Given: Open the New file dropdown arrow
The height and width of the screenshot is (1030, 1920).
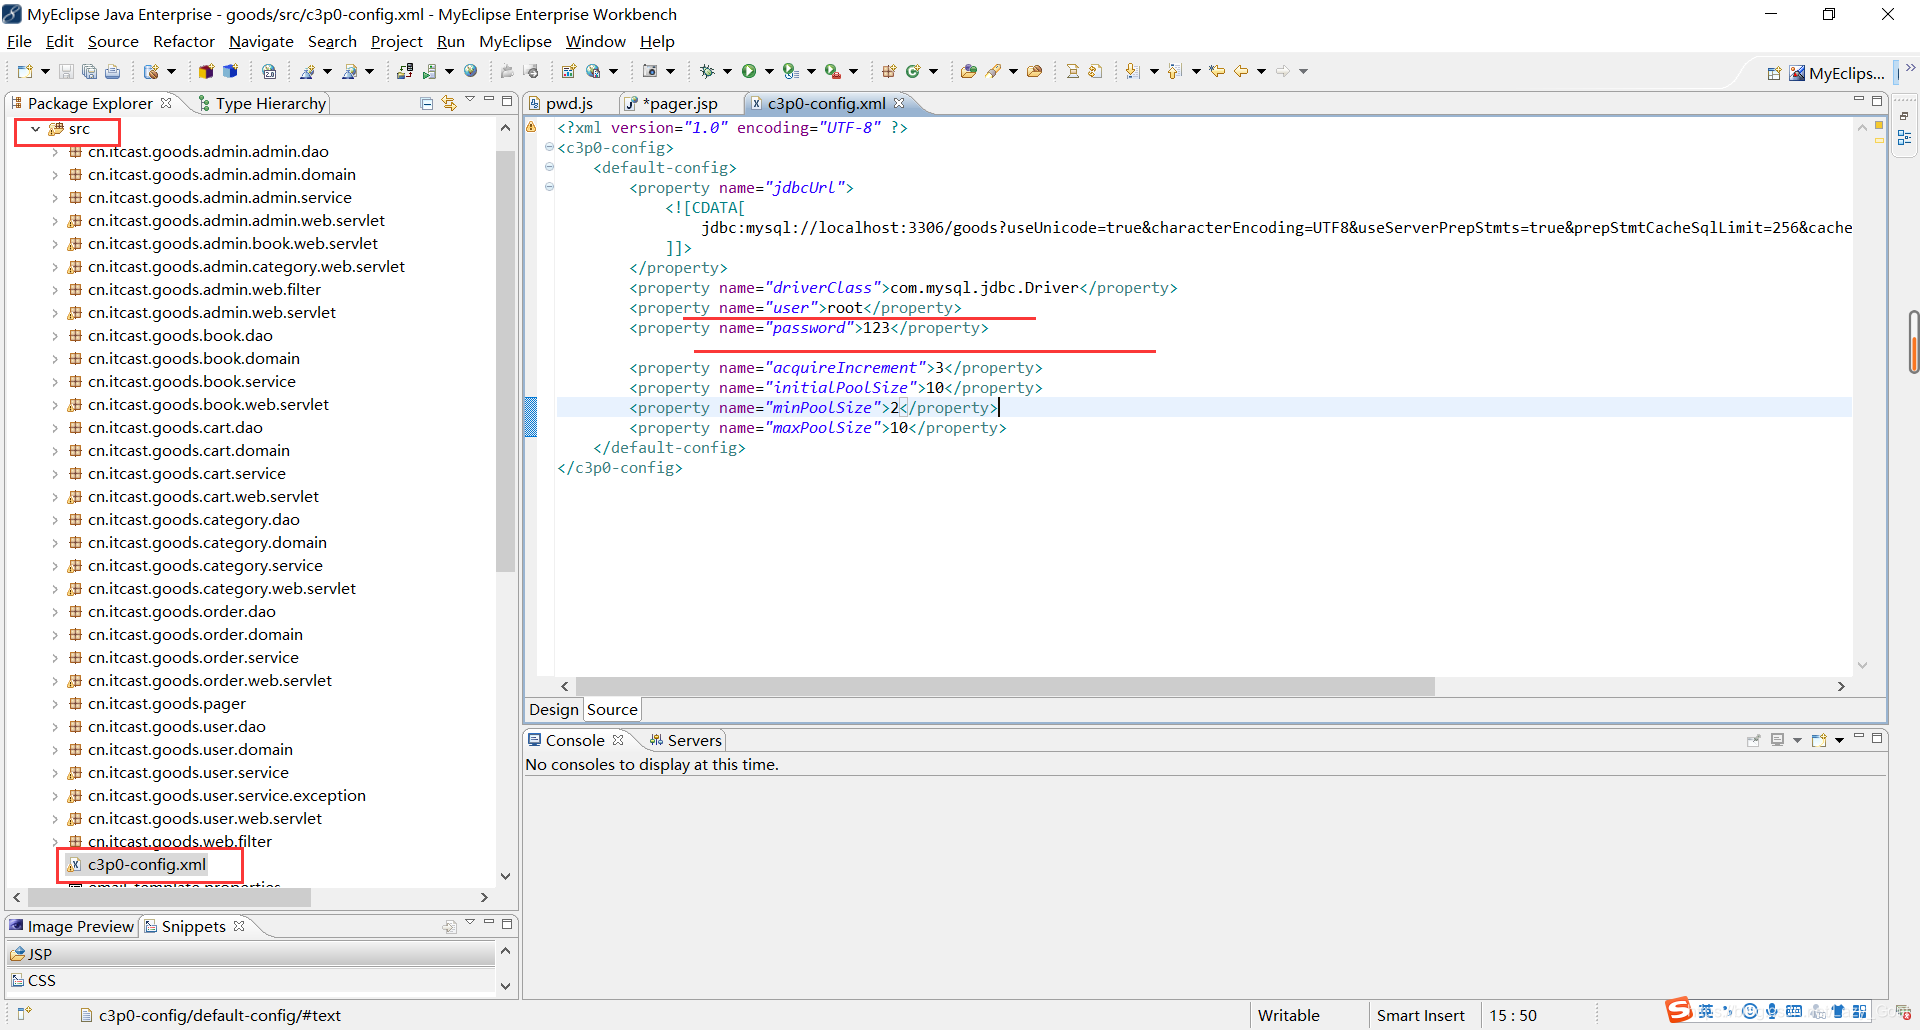Looking at the screenshot, I should click(45, 71).
